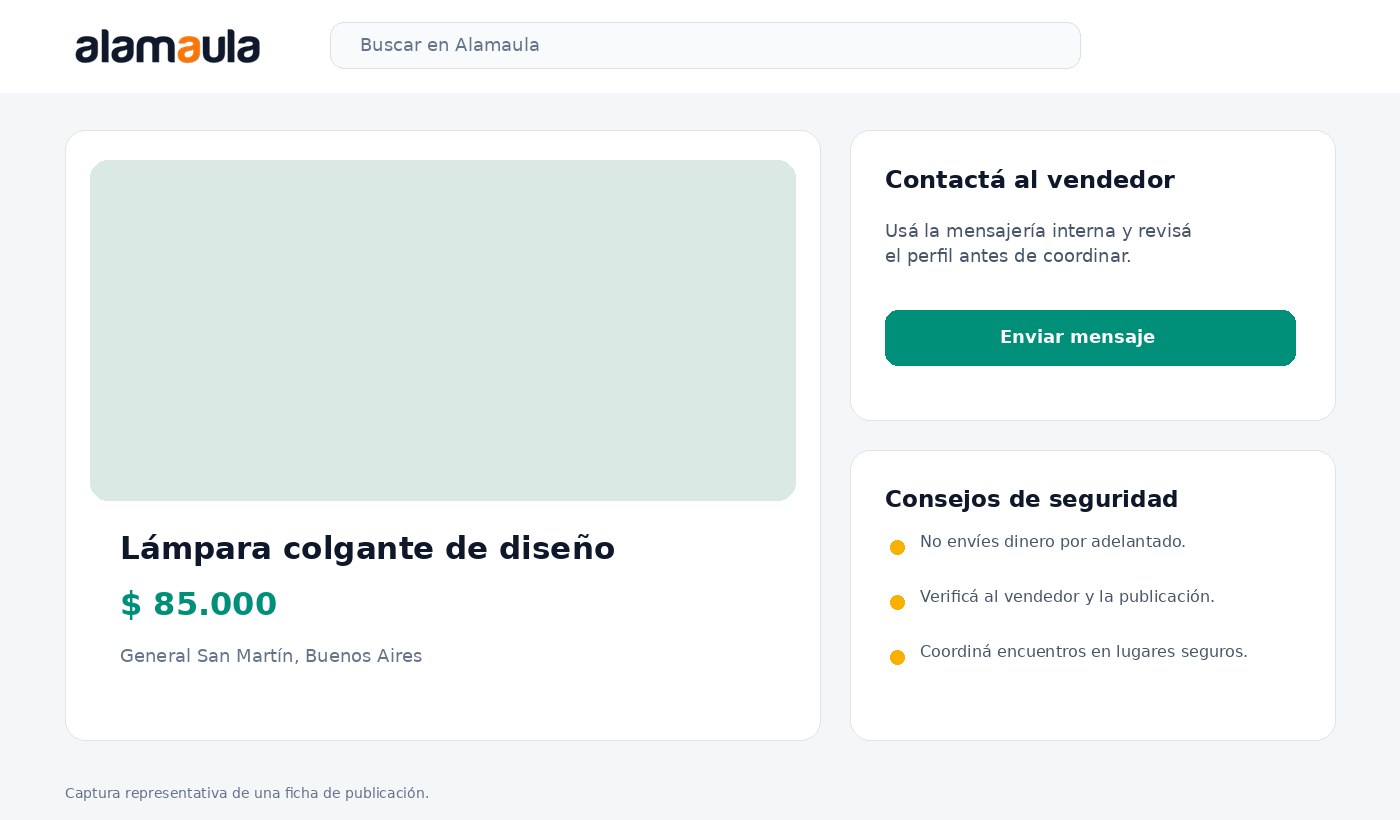Click the Consejos de seguridad heading
Screen dimensions: 1400x820
[1031, 499]
